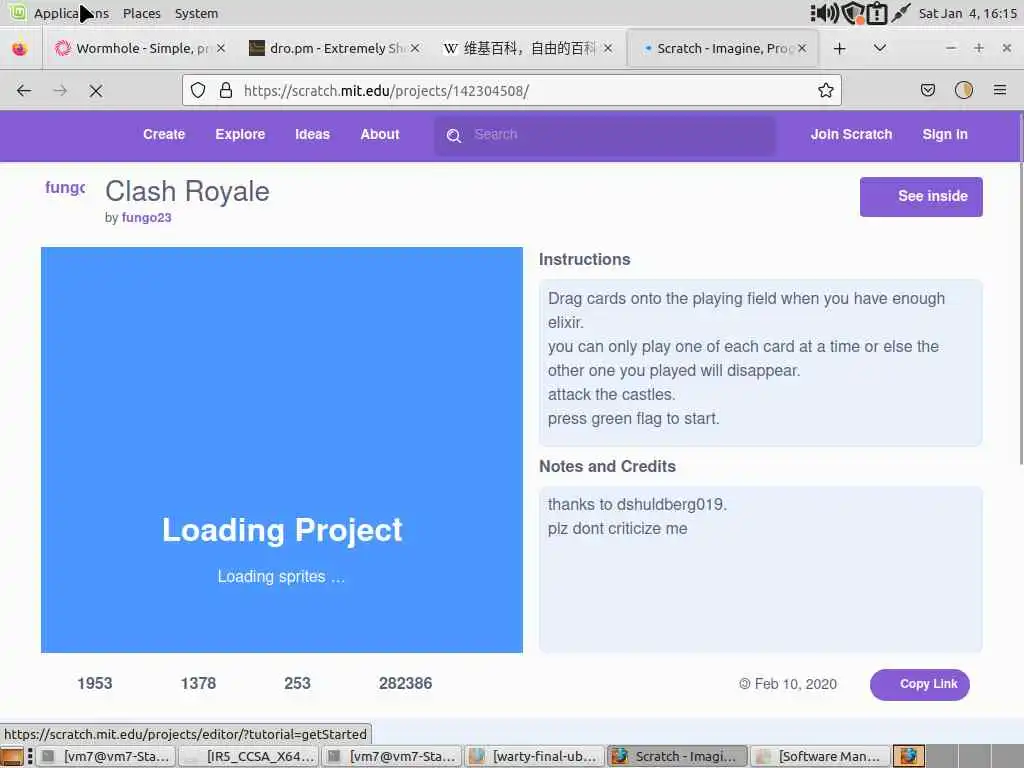Close the dro.pm tab
1024x768 pixels.
415,48
